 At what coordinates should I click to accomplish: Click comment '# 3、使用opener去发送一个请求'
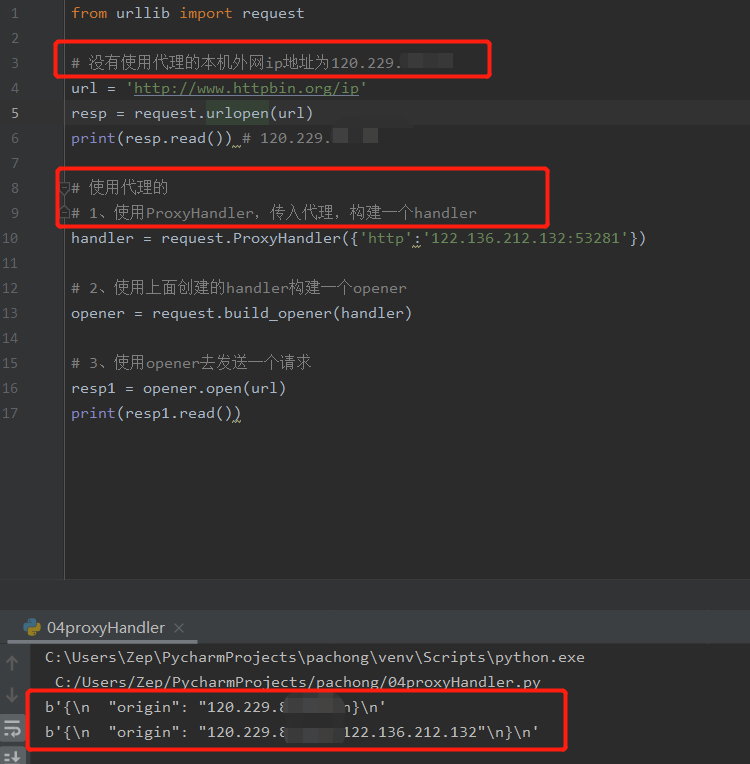pyautogui.click(x=191, y=363)
